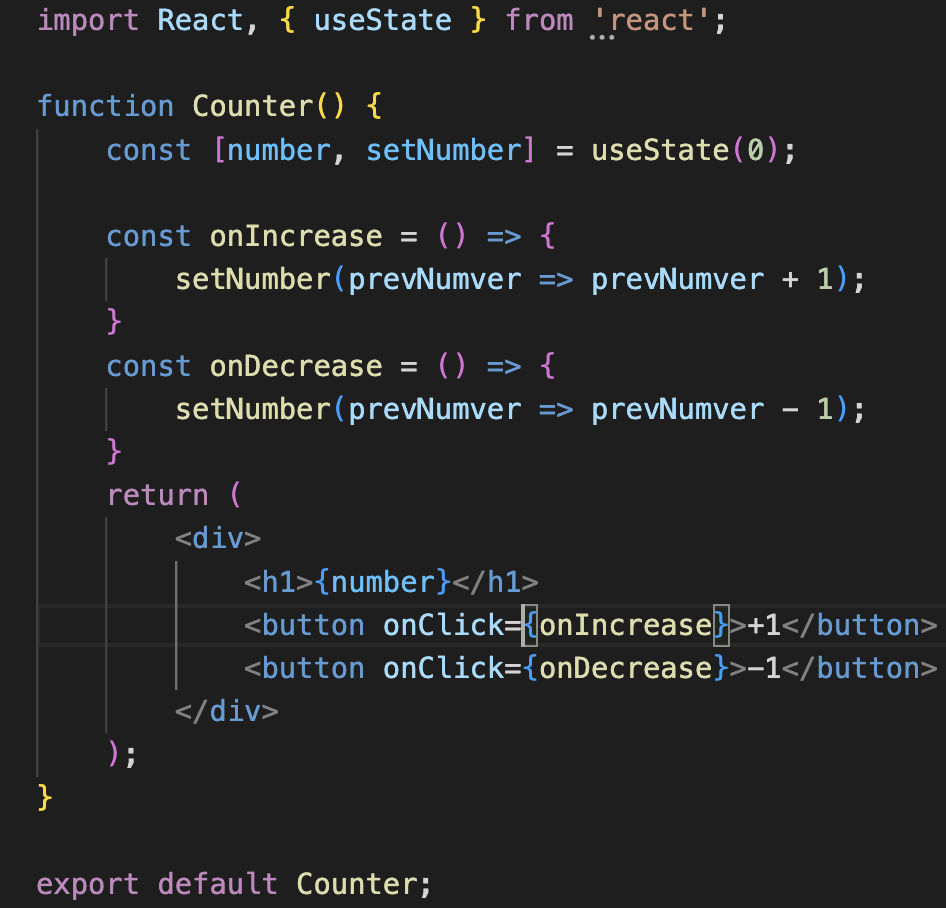Click opening 'button' tag on the onDecrease line
The image size is (946, 908).
[x=313, y=668]
